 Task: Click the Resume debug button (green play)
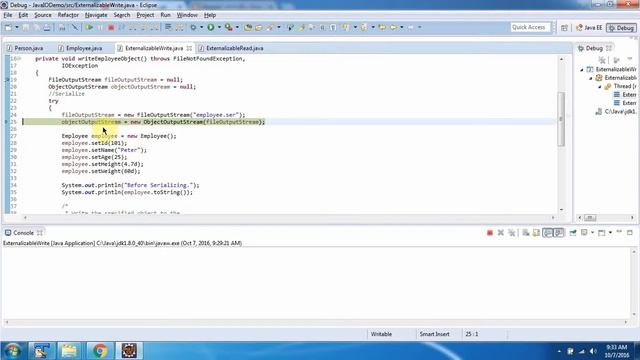89,27
